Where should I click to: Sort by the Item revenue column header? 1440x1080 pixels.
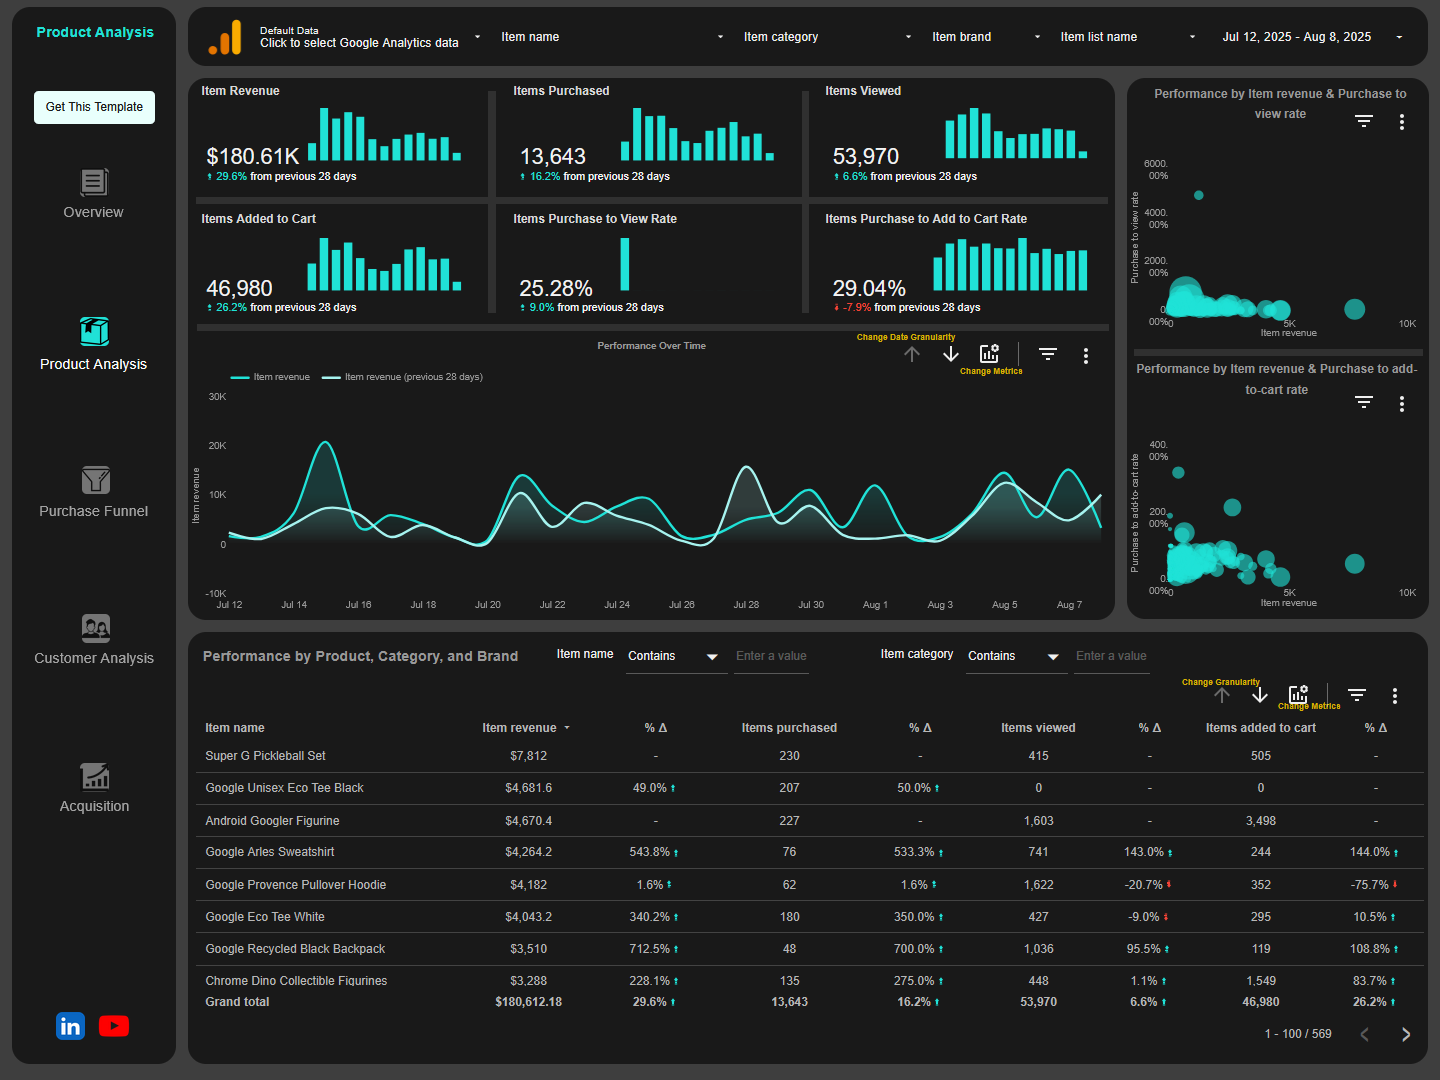coord(519,728)
